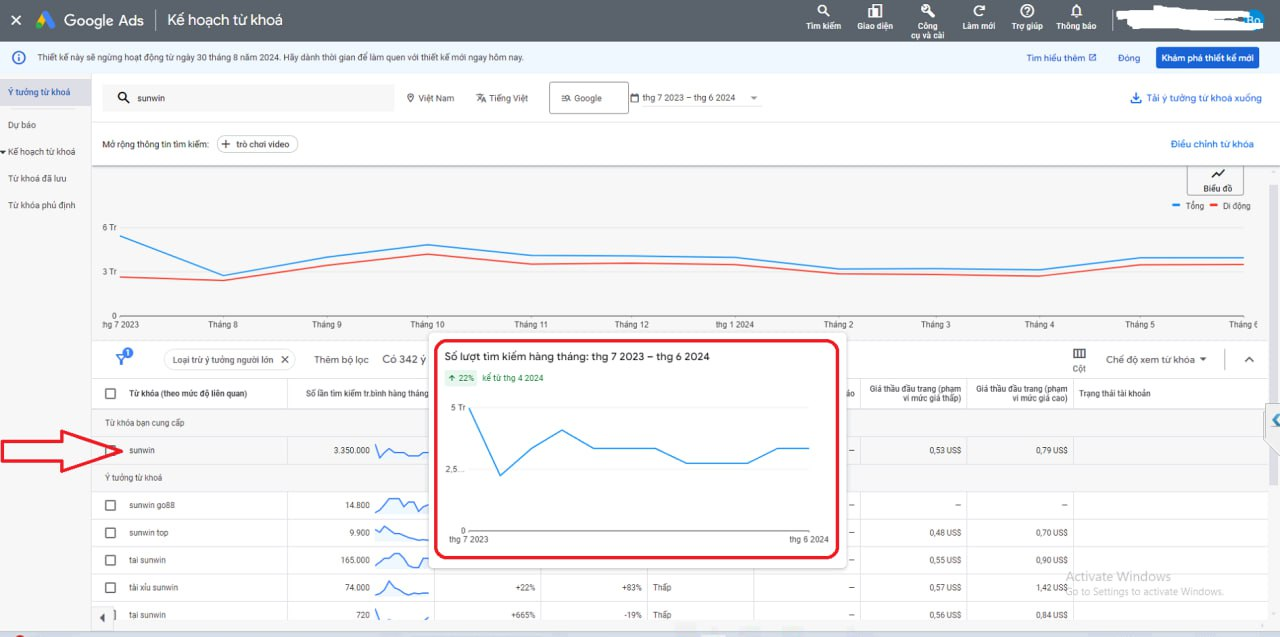The image size is (1280, 637).
Task: Open the Giao diện appearance icon
Action: (875, 12)
